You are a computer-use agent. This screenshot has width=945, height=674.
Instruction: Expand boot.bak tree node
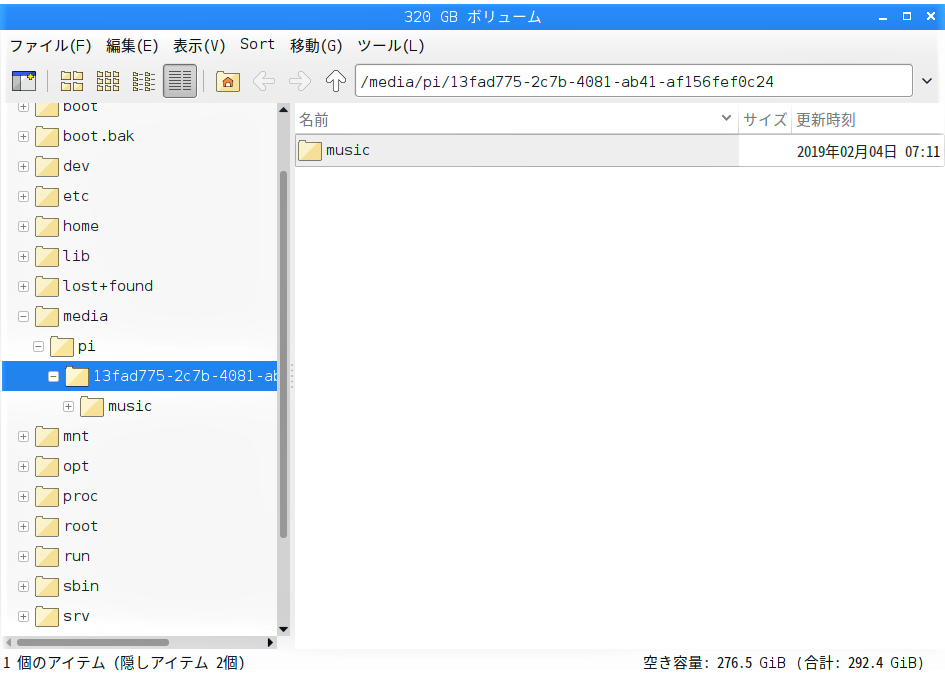24,136
